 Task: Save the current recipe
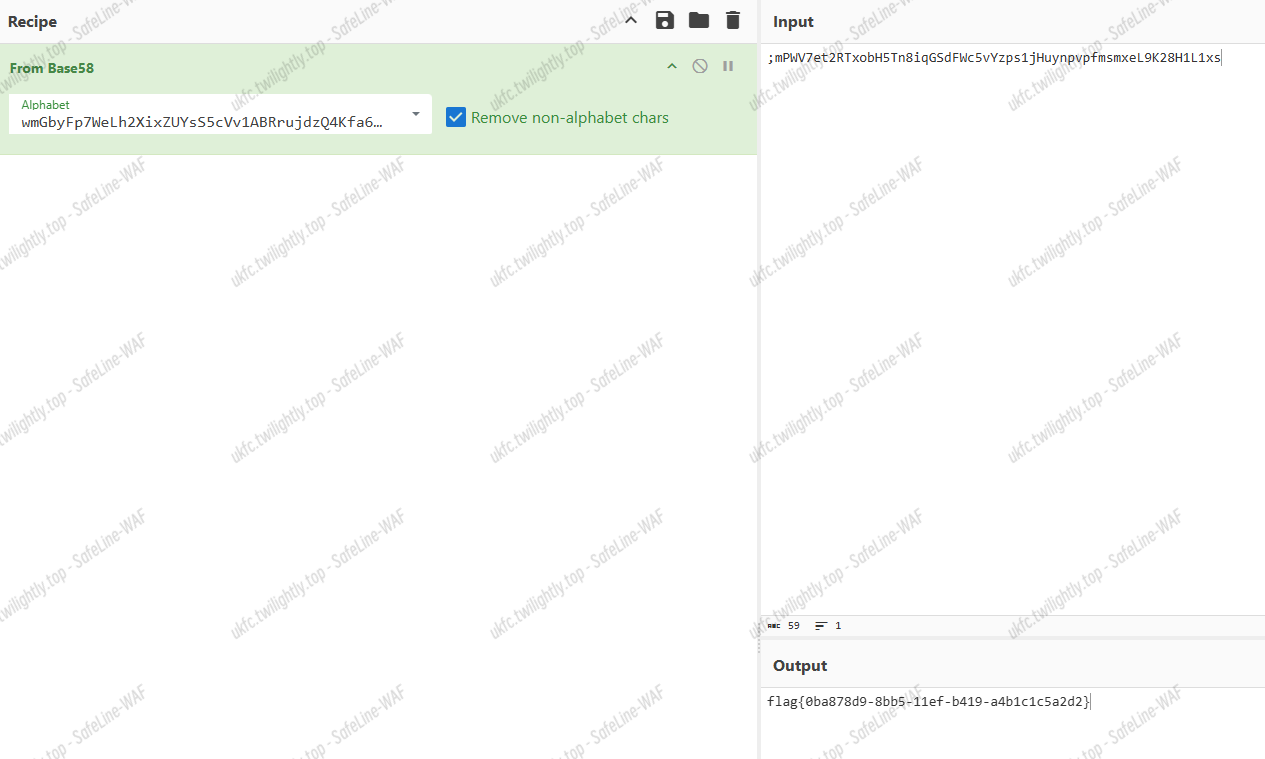664,21
